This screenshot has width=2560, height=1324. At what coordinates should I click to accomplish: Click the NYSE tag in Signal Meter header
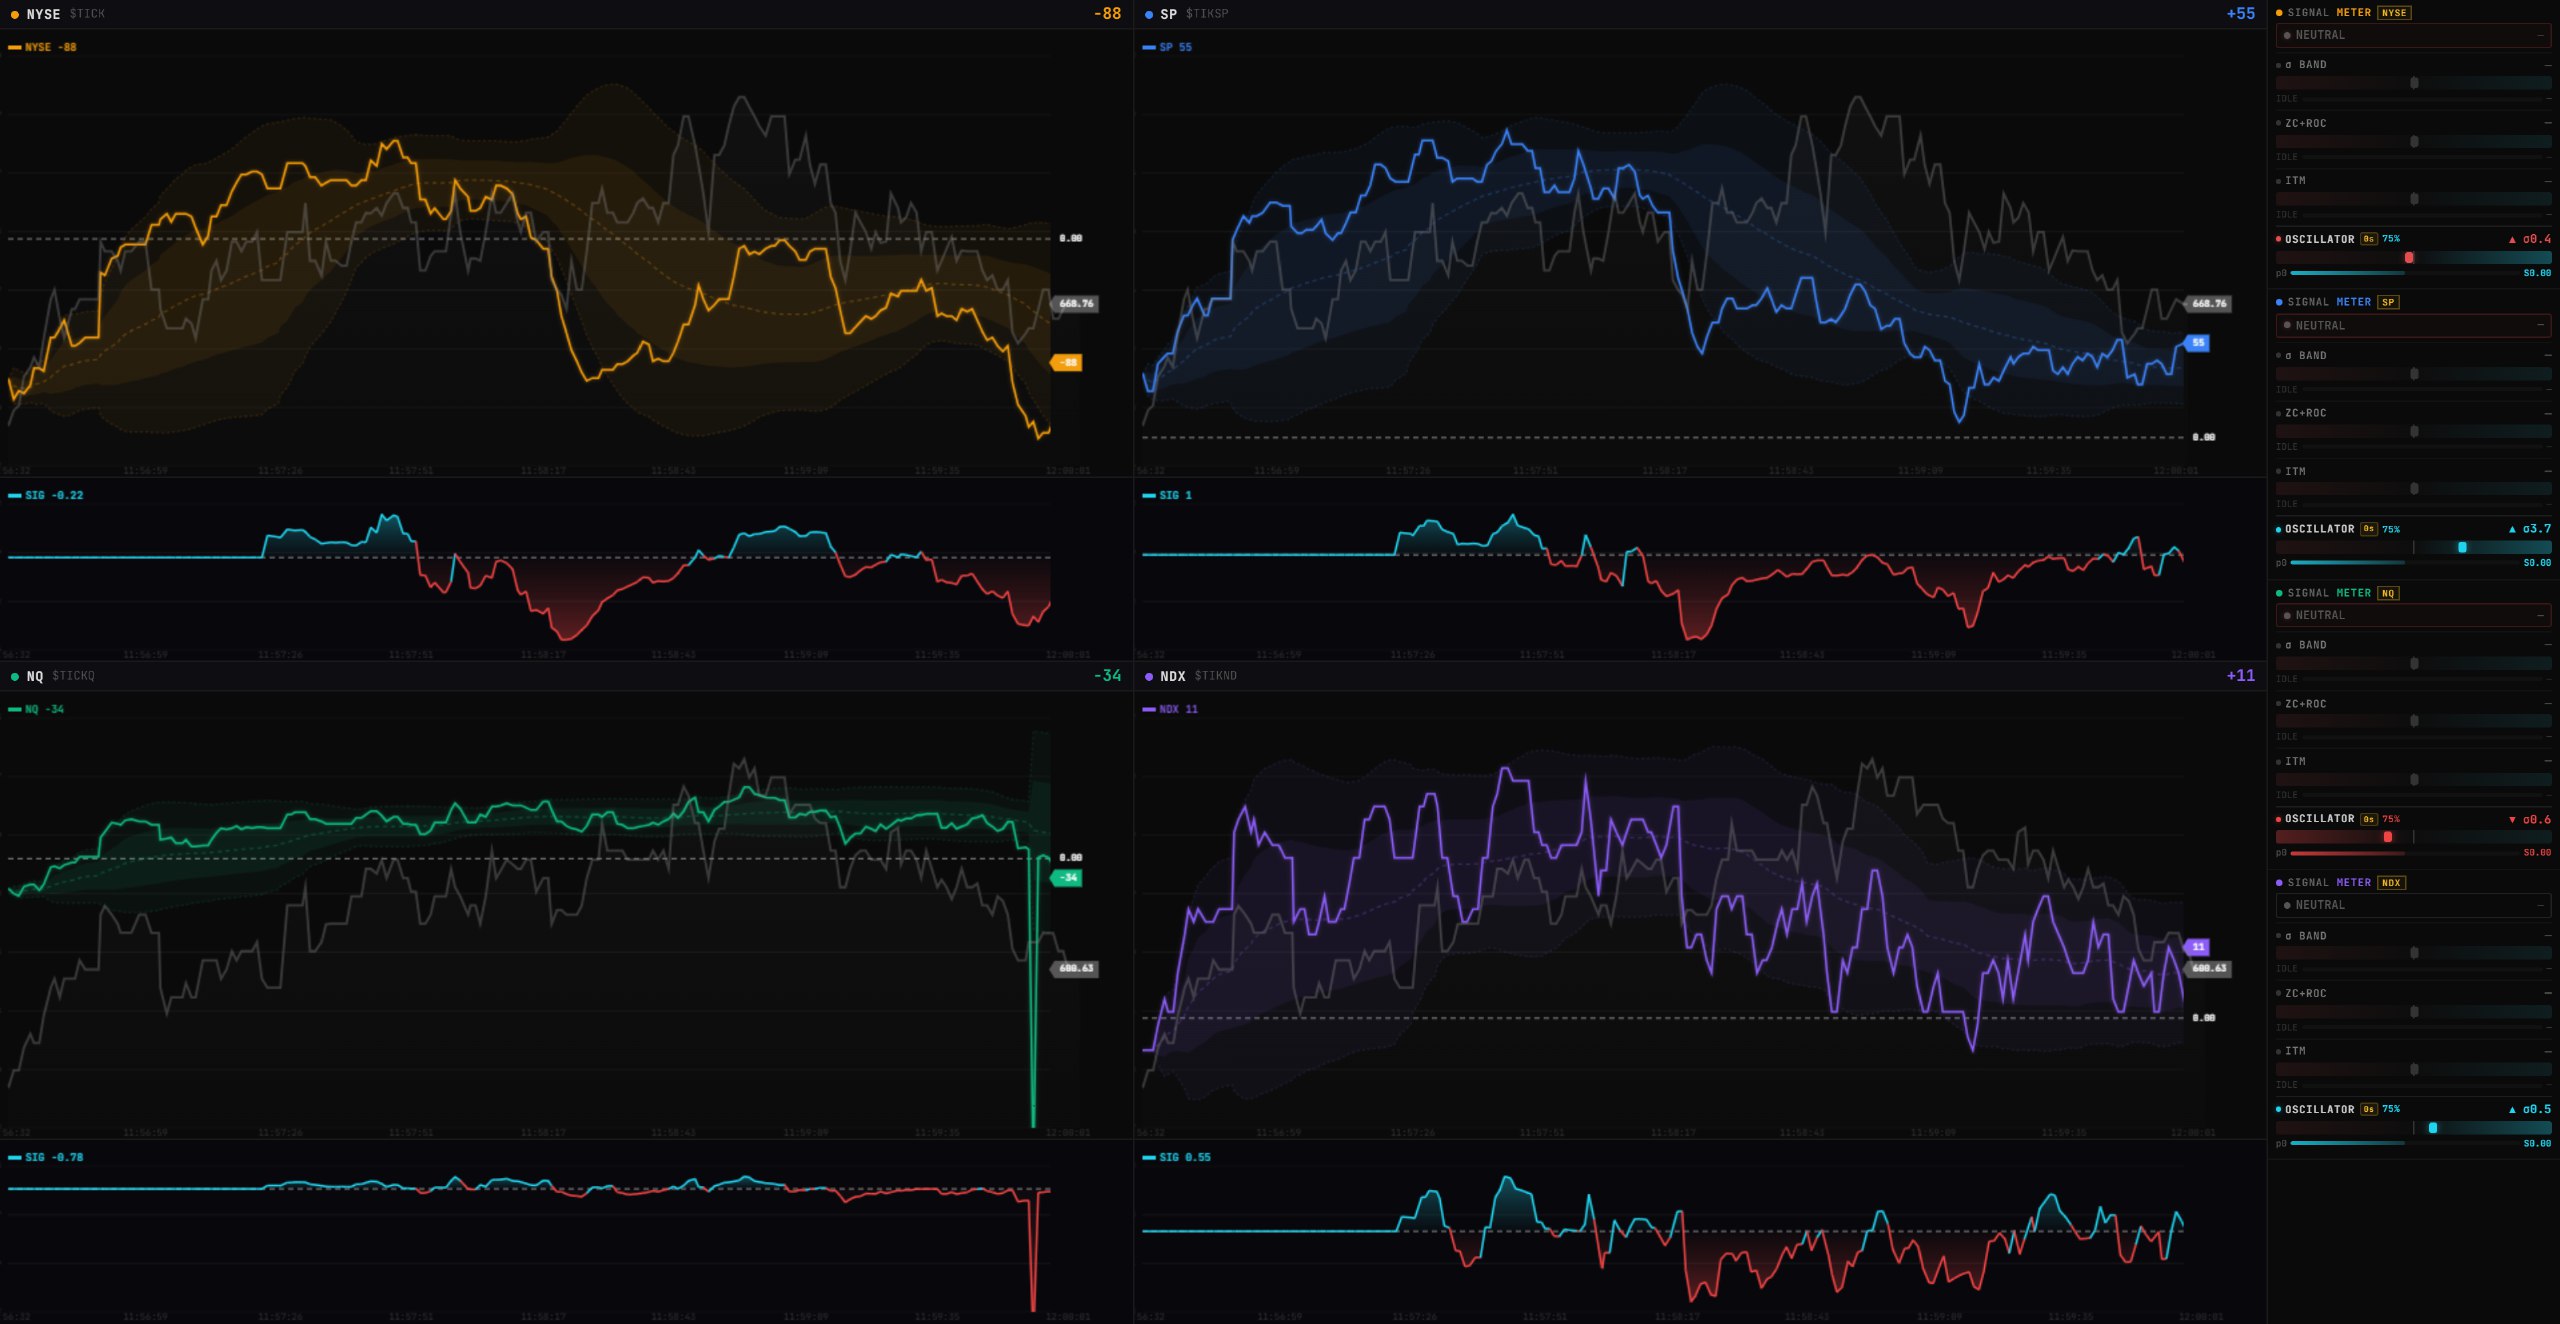(2393, 13)
